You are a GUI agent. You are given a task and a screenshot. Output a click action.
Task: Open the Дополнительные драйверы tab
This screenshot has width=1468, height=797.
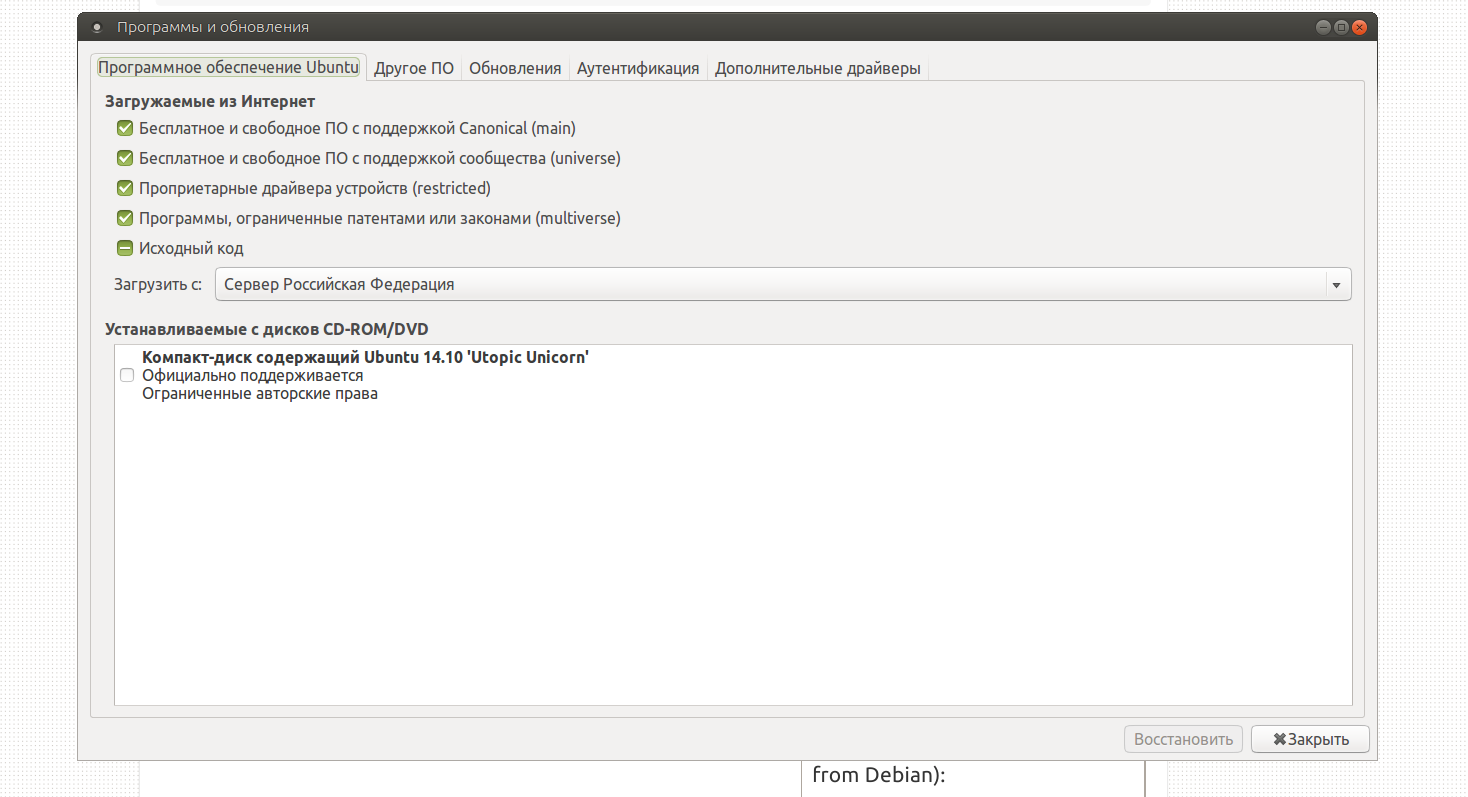(818, 68)
